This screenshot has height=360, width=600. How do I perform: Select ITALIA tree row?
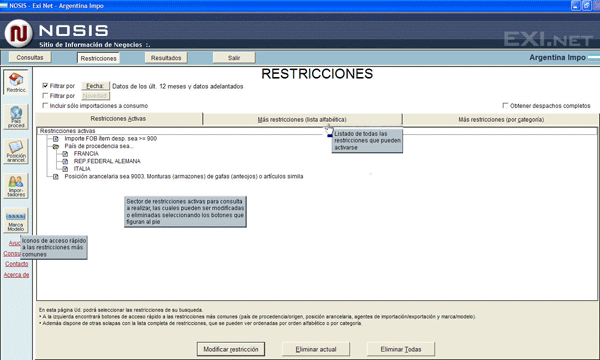[82, 169]
